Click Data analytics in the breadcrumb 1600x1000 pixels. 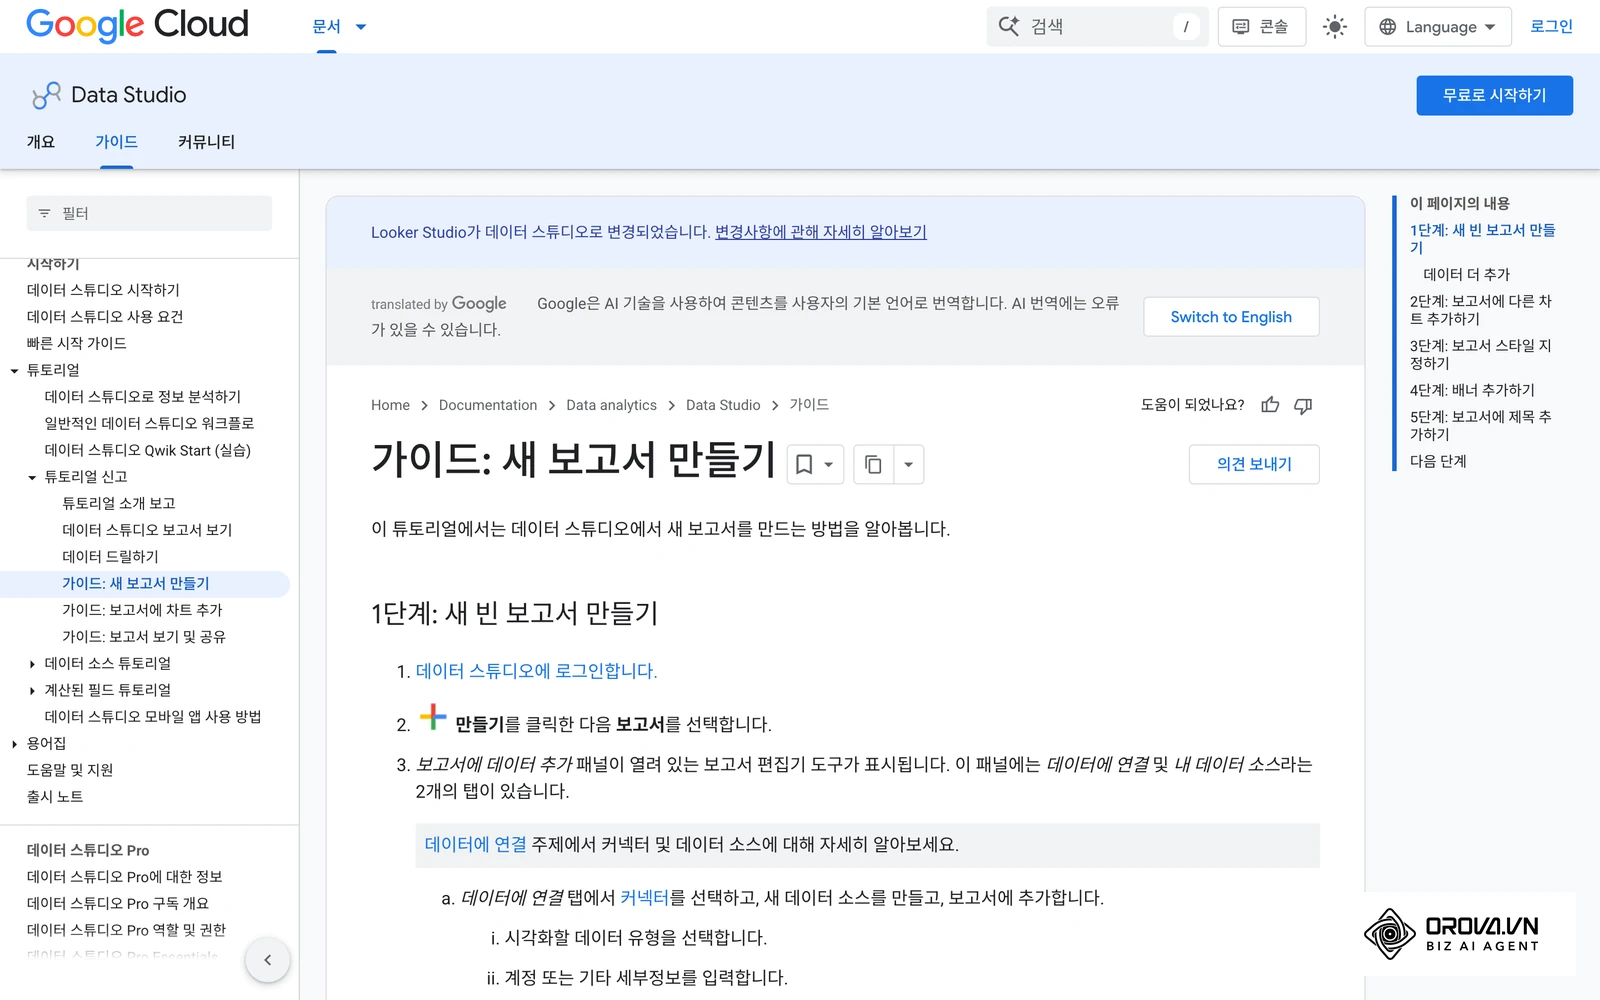pos(611,405)
